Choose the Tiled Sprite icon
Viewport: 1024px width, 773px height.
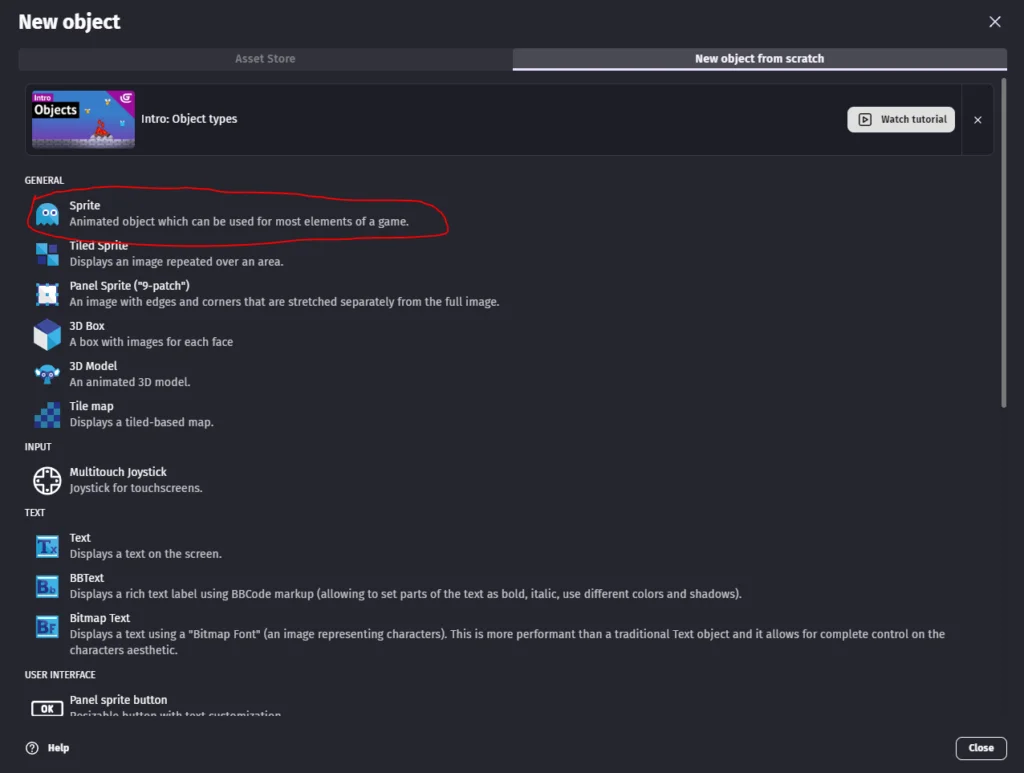pyautogui.click(x=47, y=254)
